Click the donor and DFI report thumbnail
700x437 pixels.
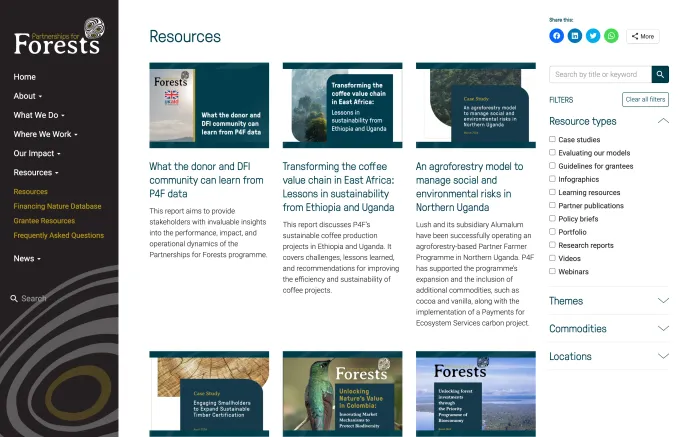[209, 105]
